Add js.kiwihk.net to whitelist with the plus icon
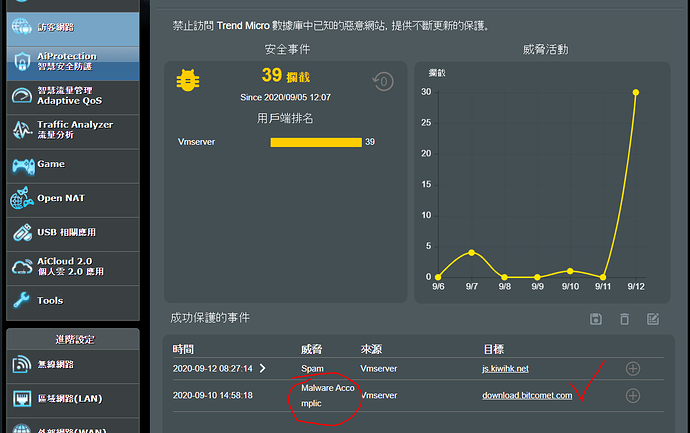Image resolution: width=690 pixels, height=433 pixels. 633,369
